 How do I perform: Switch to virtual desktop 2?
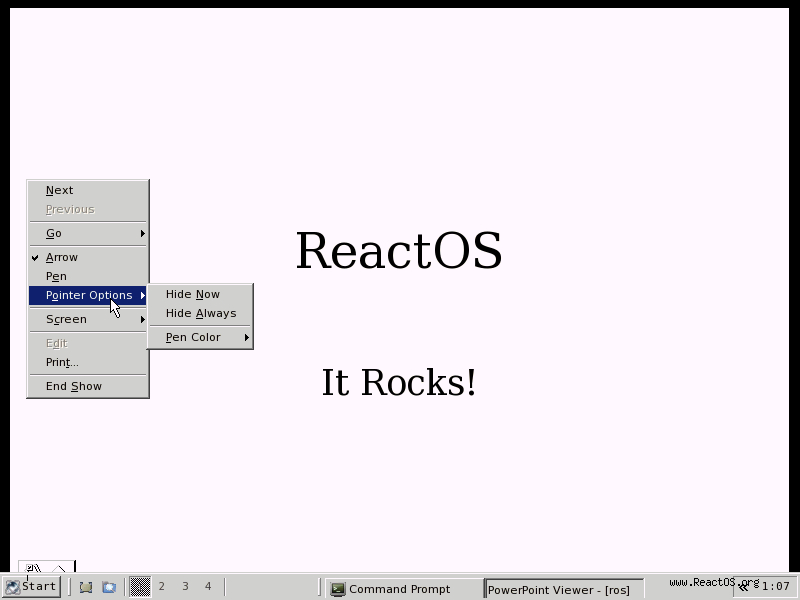[x=162, y=587]
